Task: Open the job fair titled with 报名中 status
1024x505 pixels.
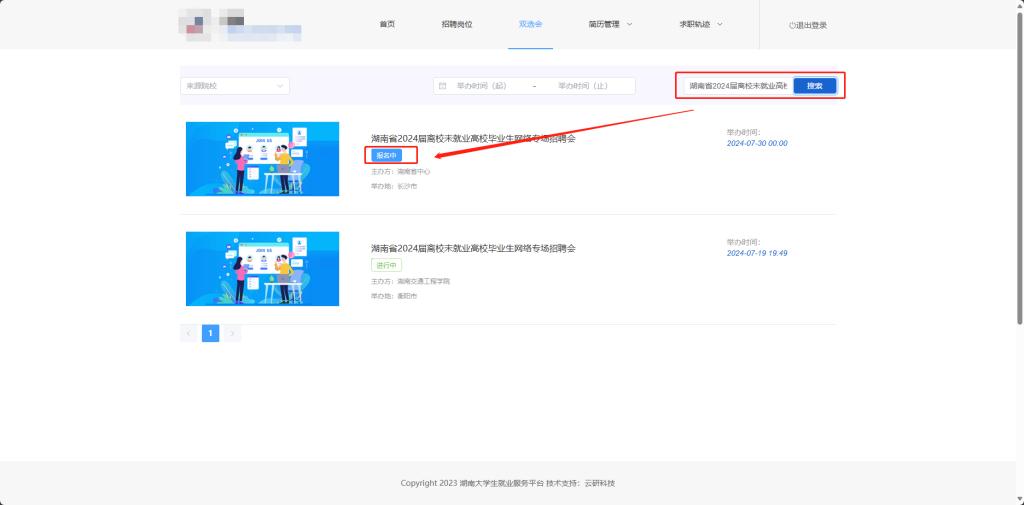Action: [473, 138]
